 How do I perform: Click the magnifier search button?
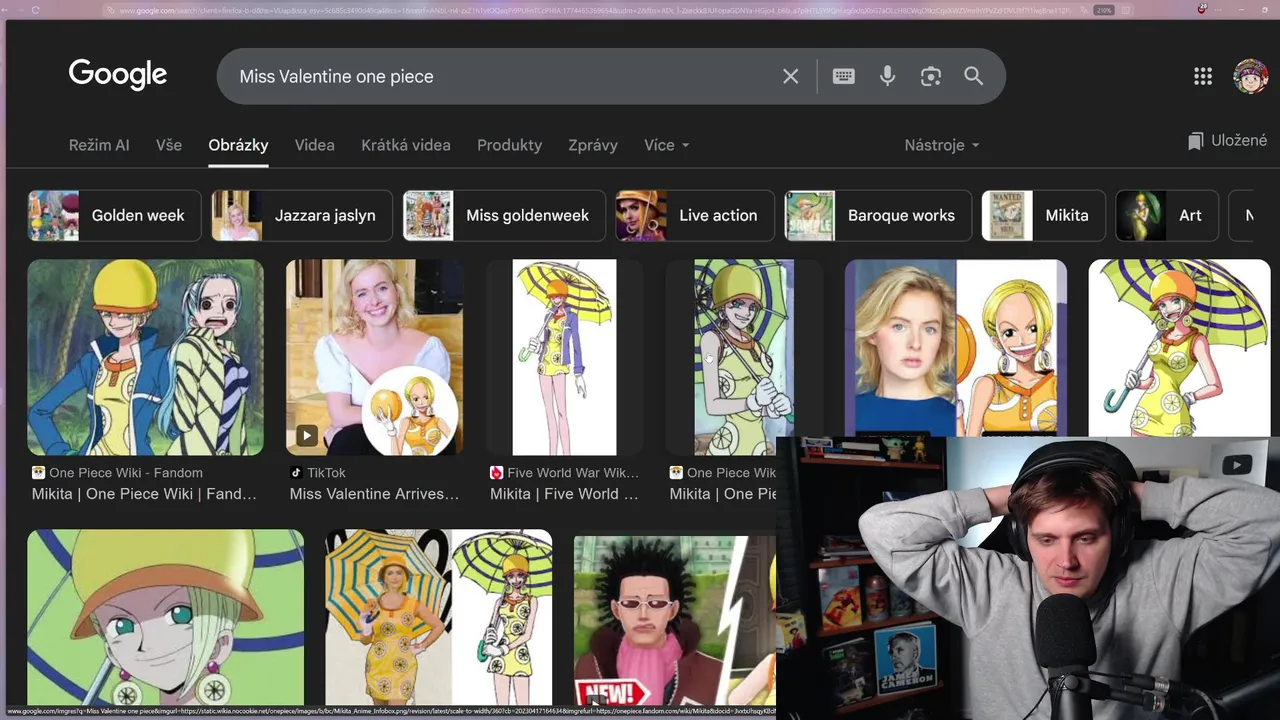click(974, 76)
